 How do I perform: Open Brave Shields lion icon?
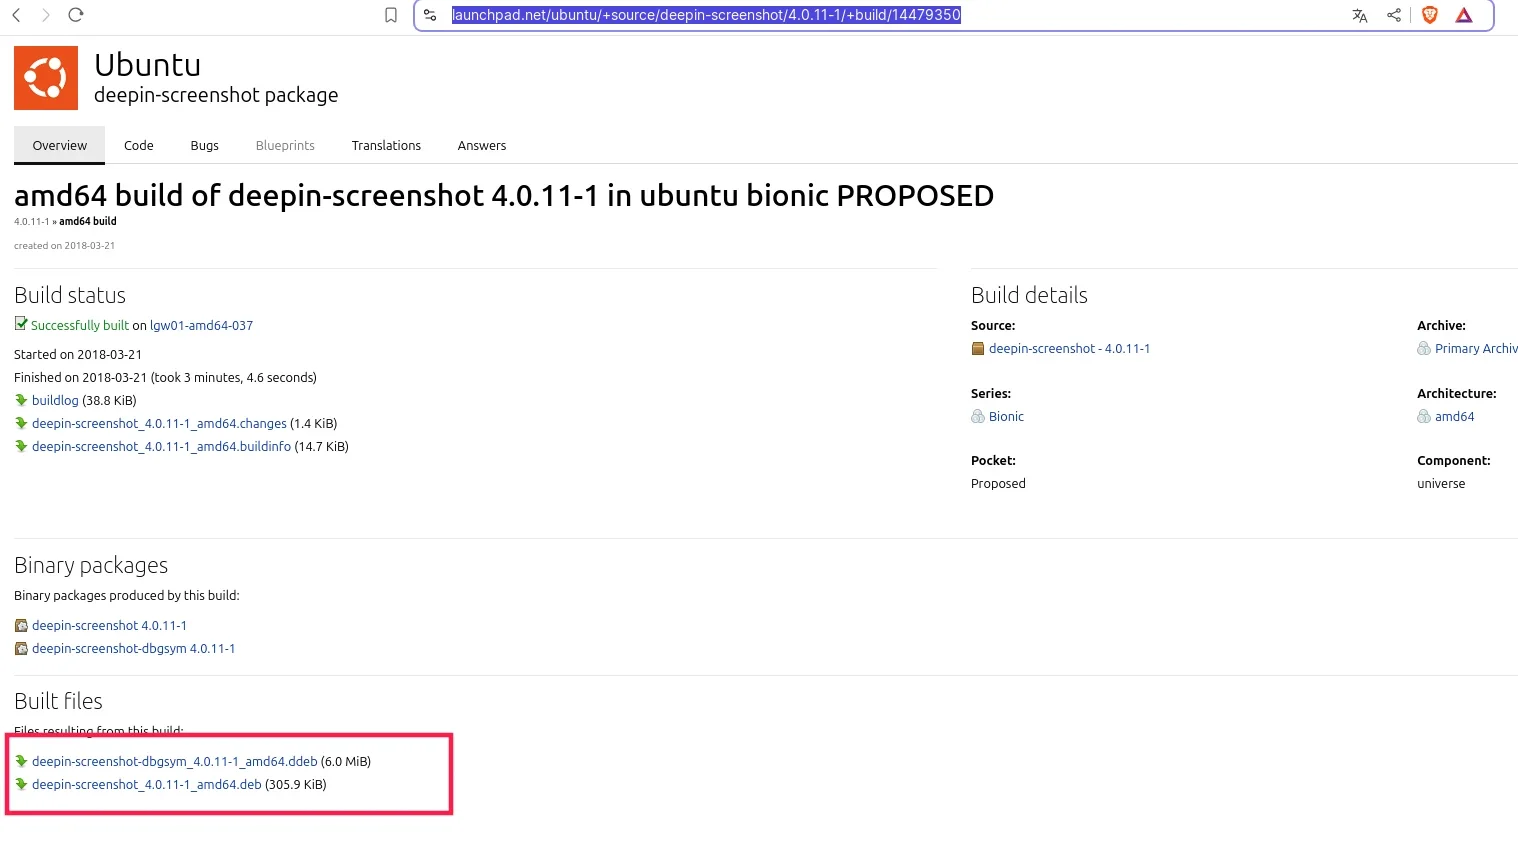click(x=1430, y=15)
